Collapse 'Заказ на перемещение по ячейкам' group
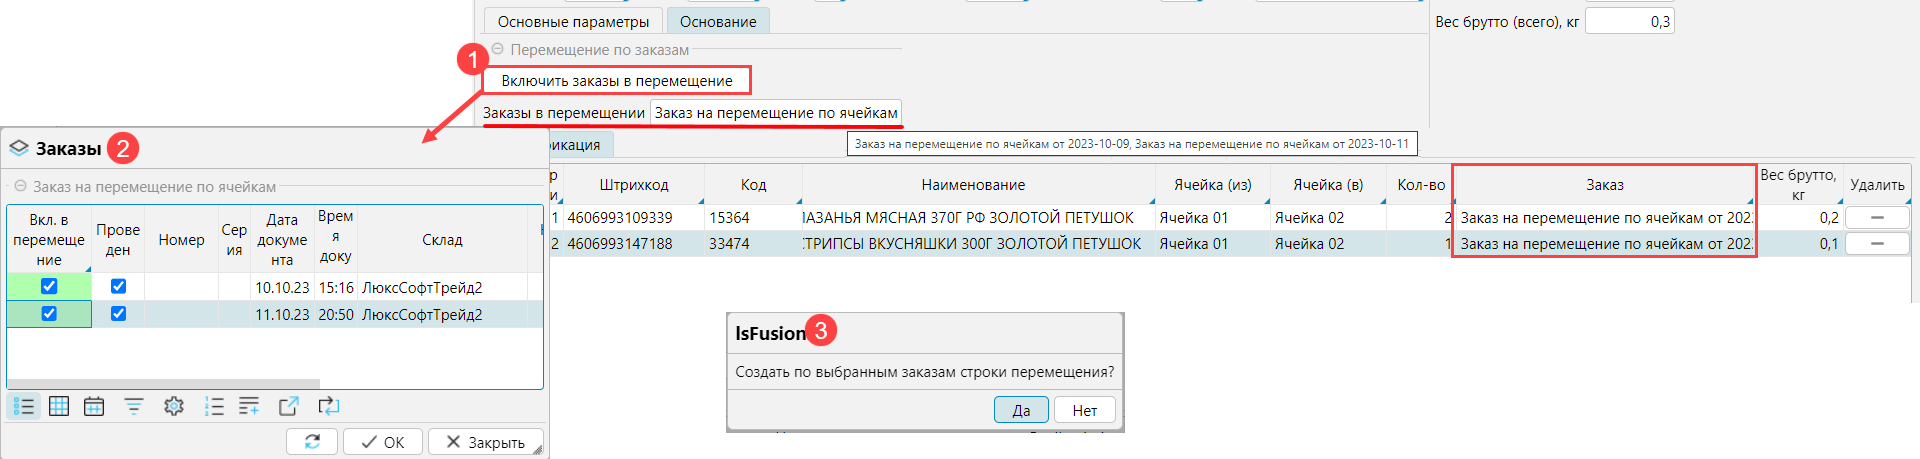Viewport: 1920px width, 459px height. pos(20,187)
